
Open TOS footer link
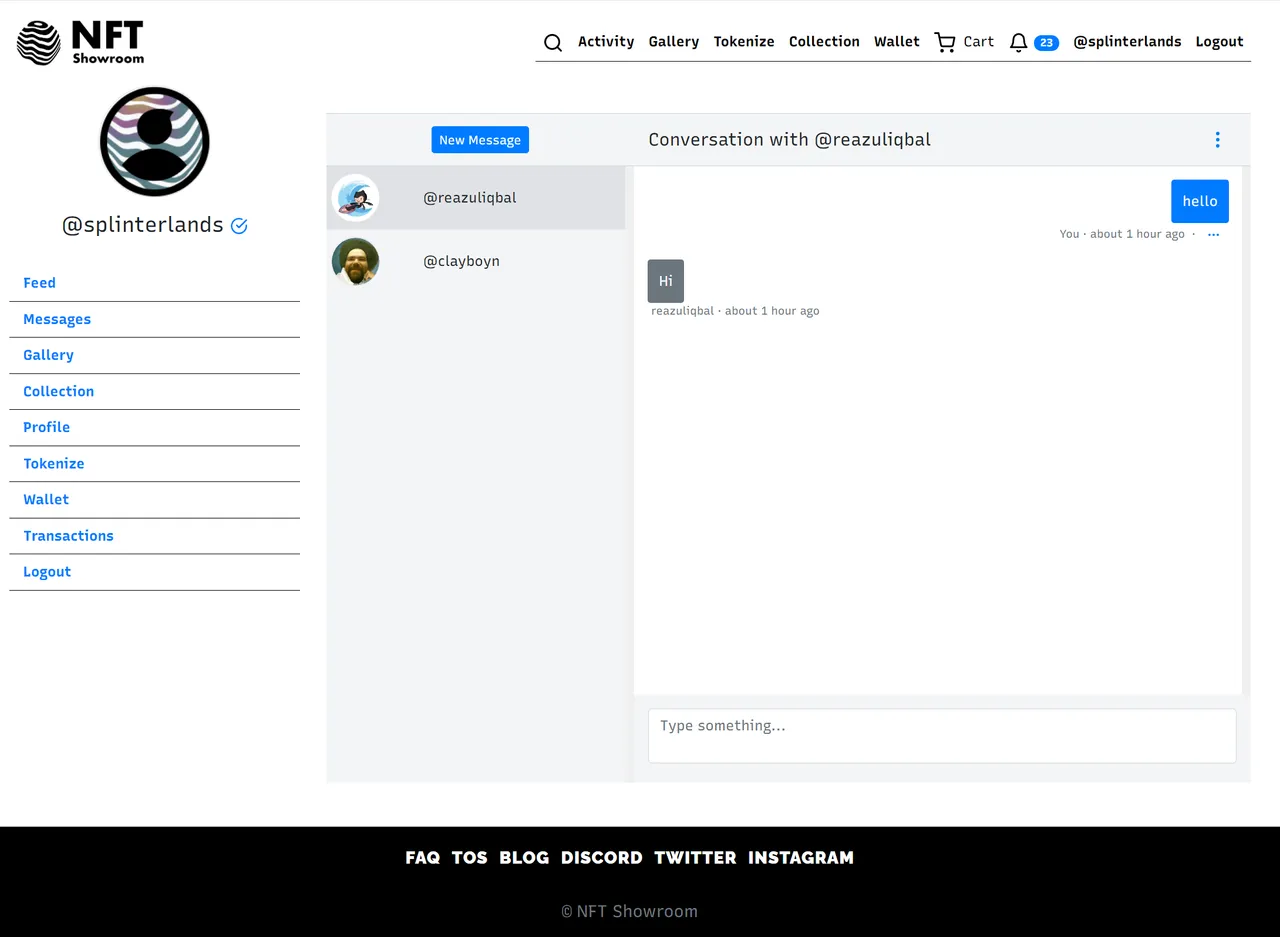pos(470,858)
